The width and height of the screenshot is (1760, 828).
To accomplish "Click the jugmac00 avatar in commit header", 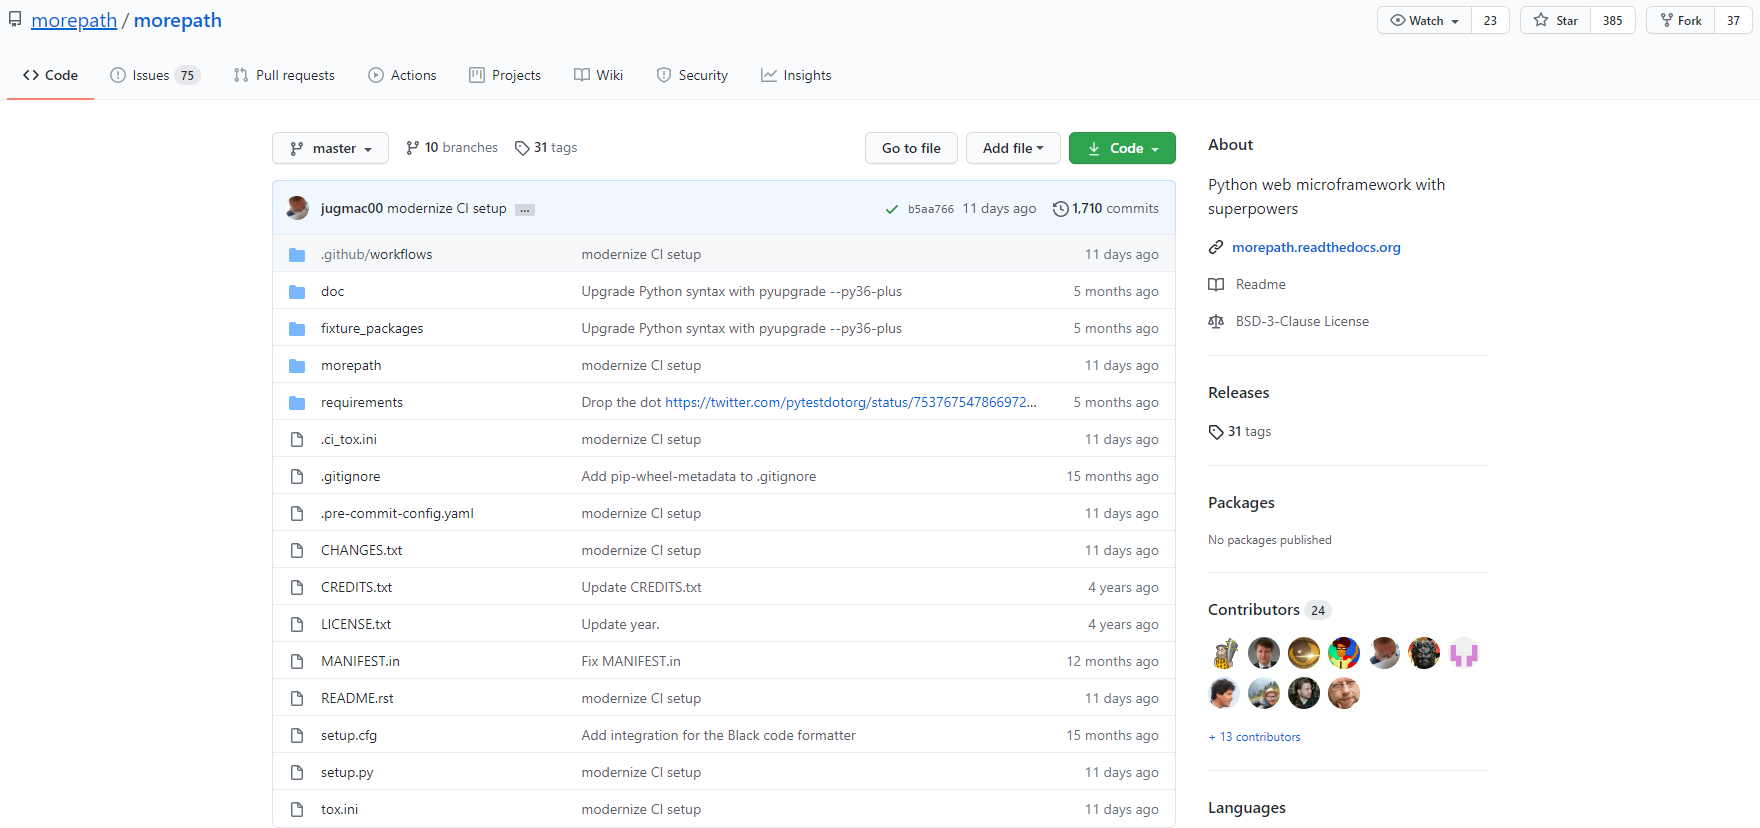I will pos(298,208).
